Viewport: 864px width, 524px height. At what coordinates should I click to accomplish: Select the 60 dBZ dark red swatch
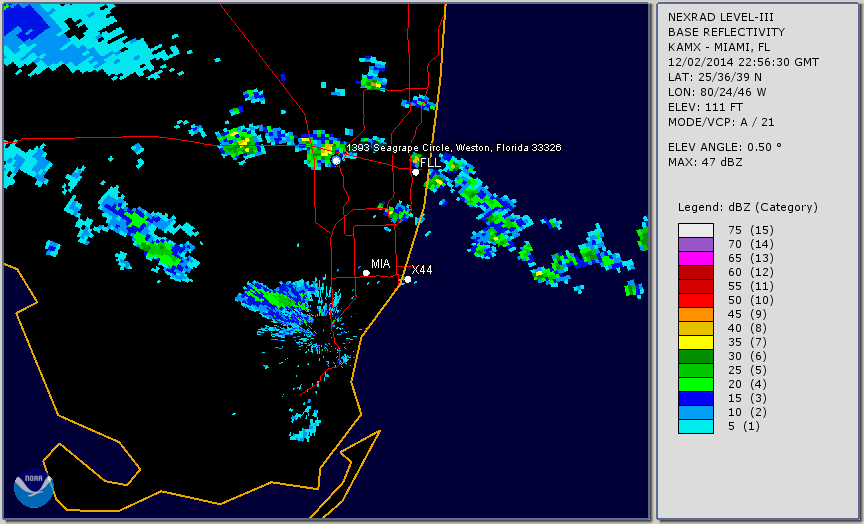tap(695, 272)
